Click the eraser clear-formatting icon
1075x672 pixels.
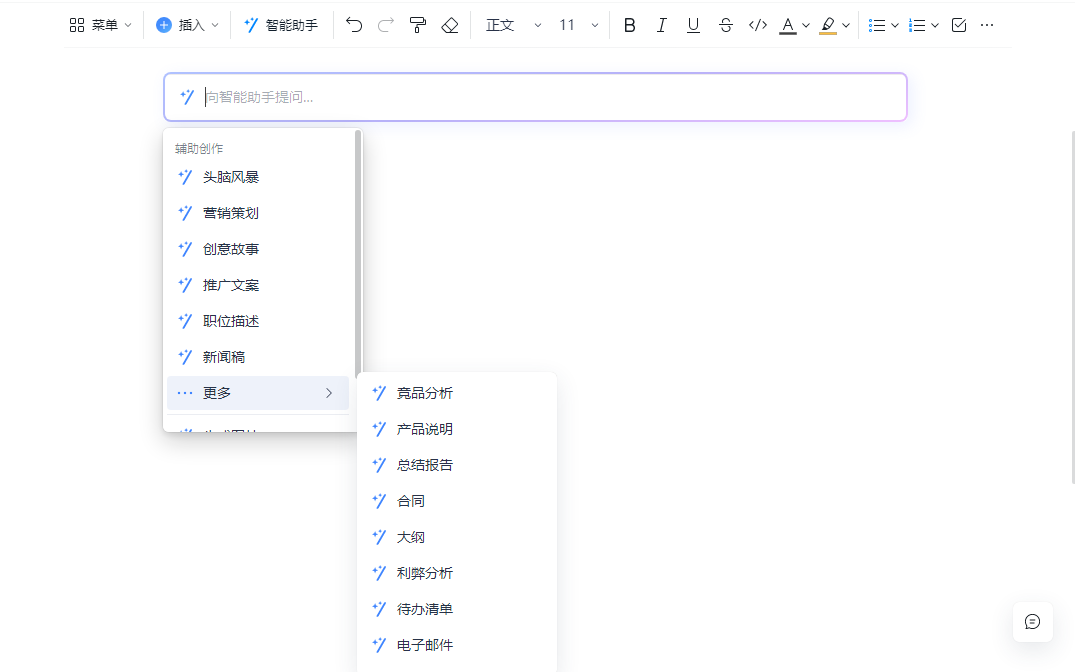click(450, 25)
